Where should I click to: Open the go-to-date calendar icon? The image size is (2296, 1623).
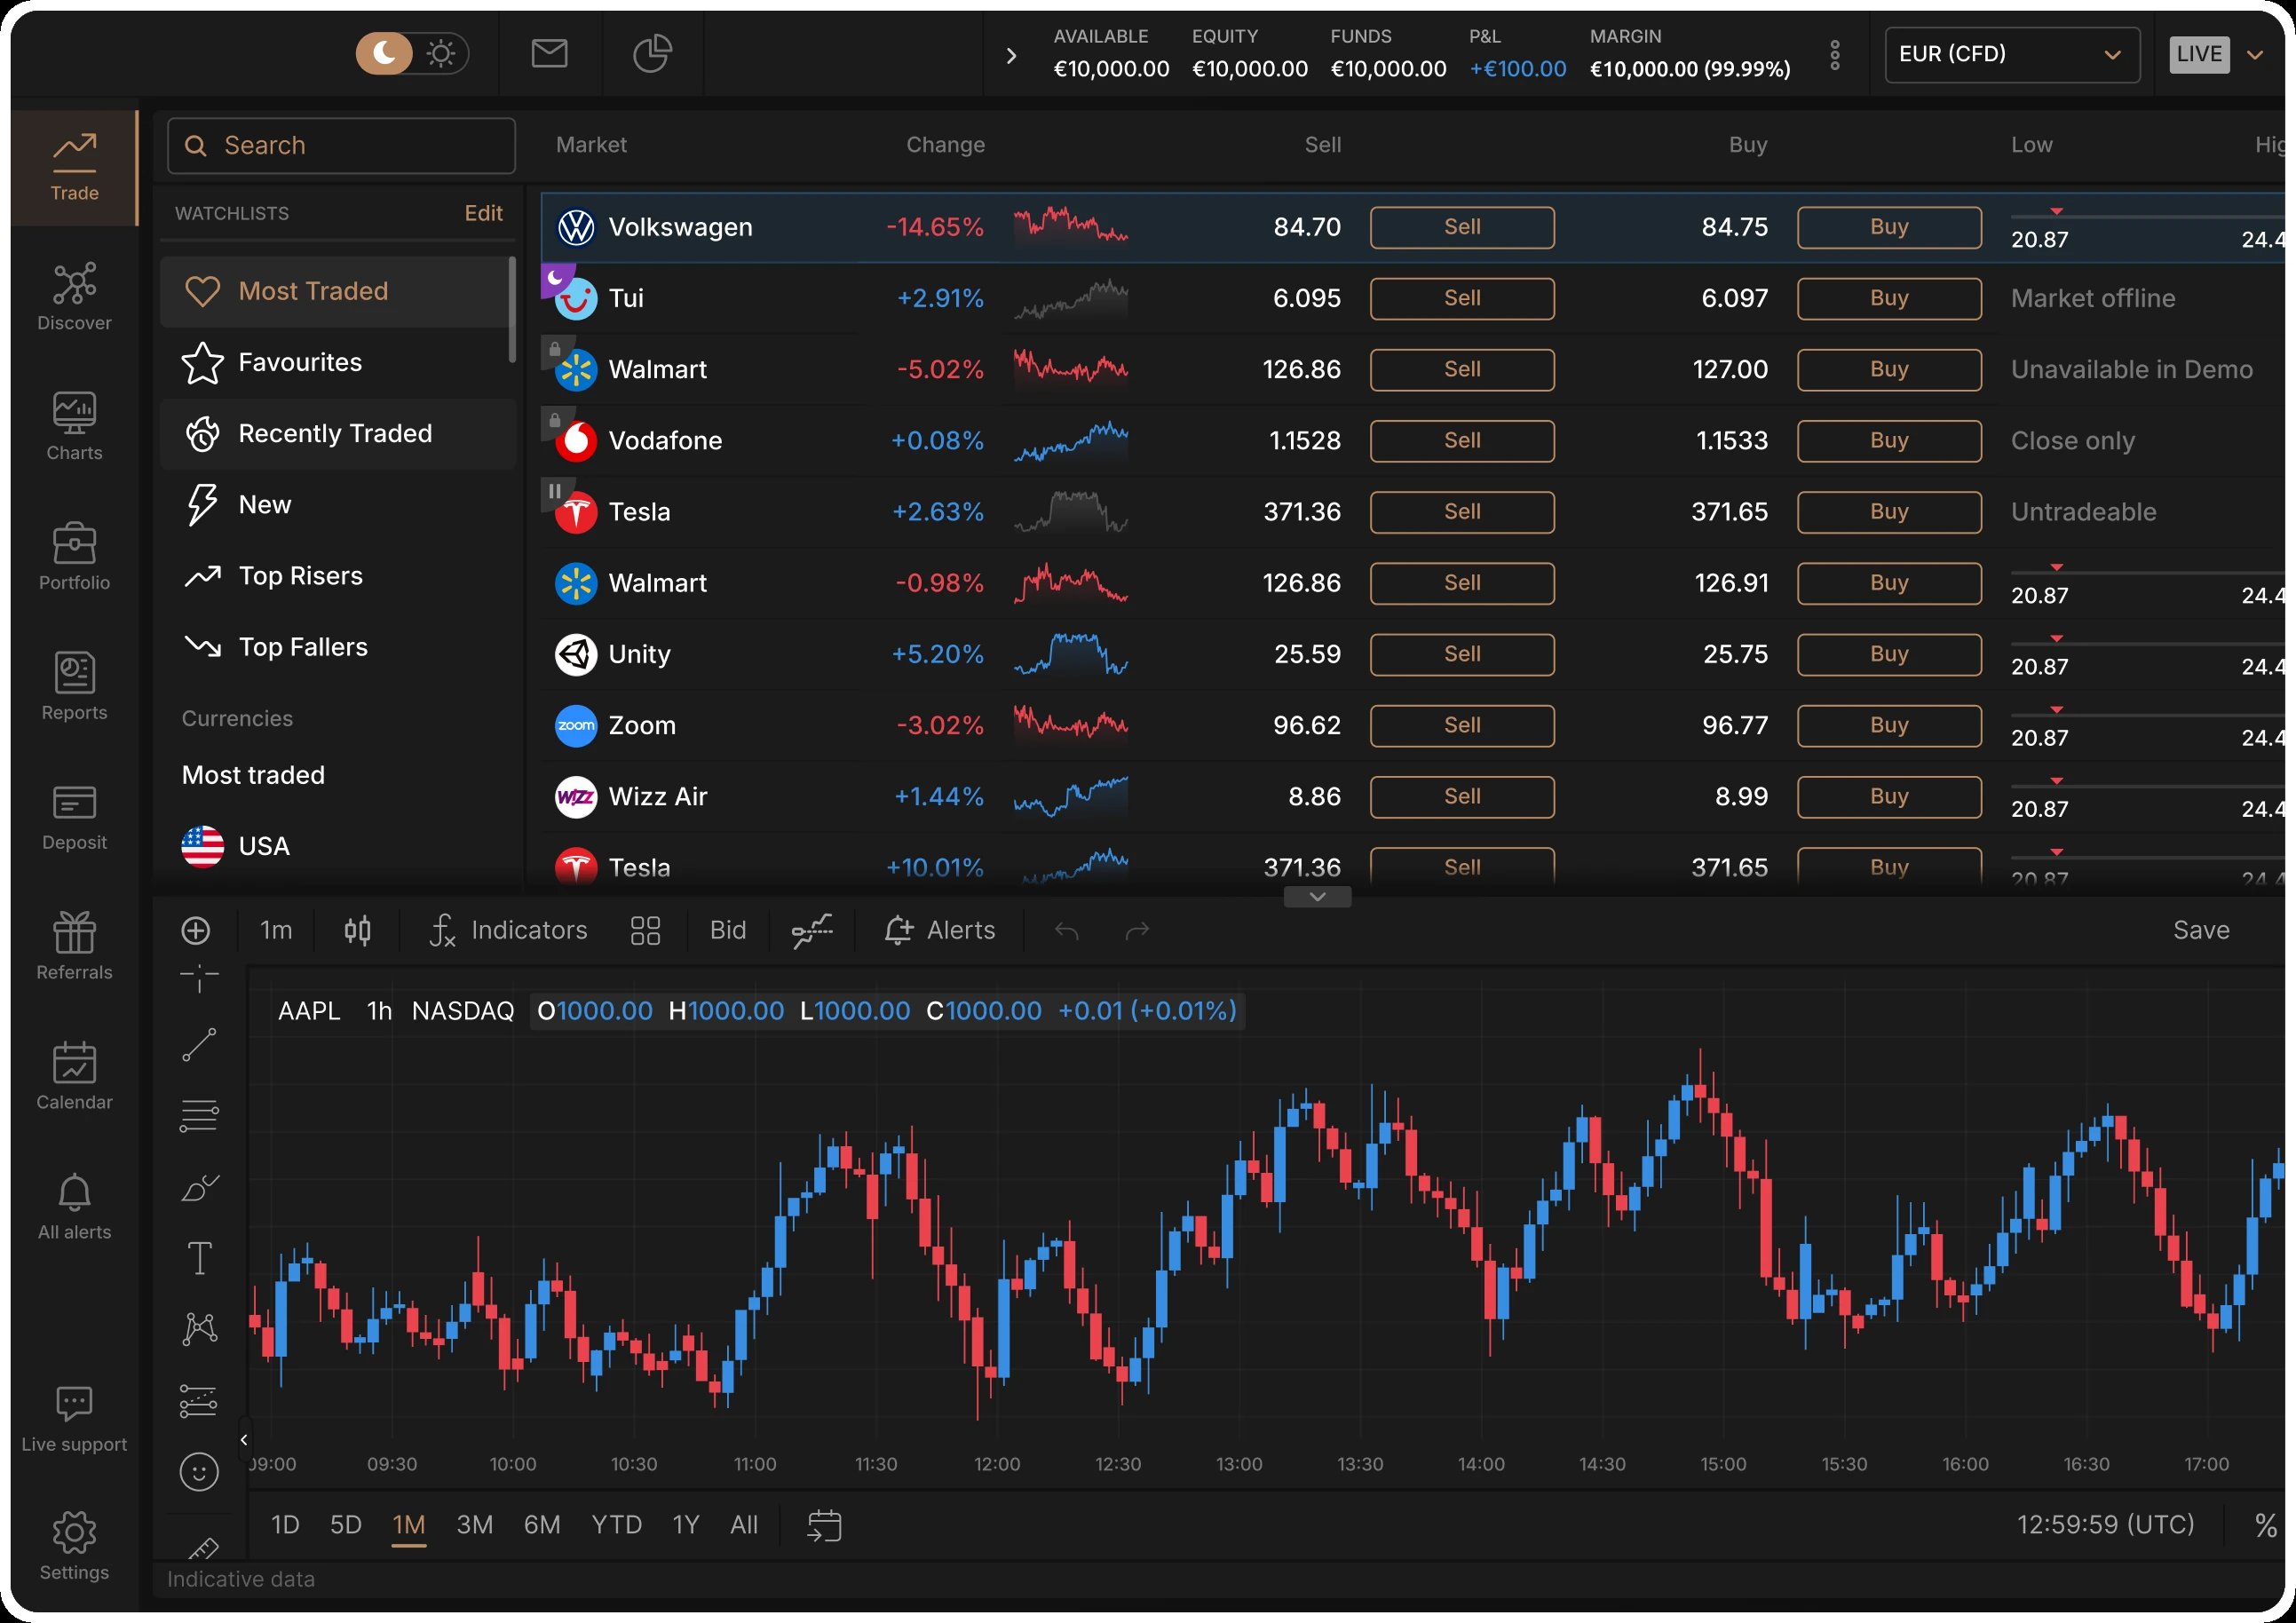click(824, 1526)
